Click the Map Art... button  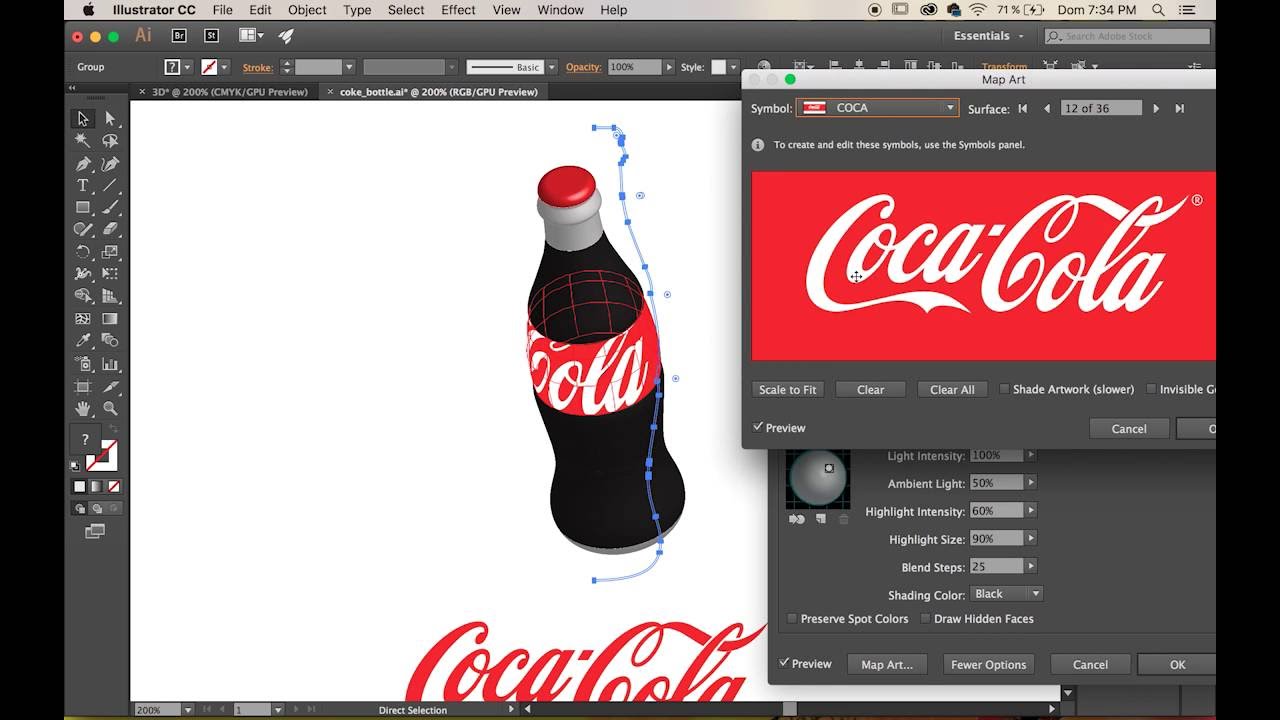887,664
